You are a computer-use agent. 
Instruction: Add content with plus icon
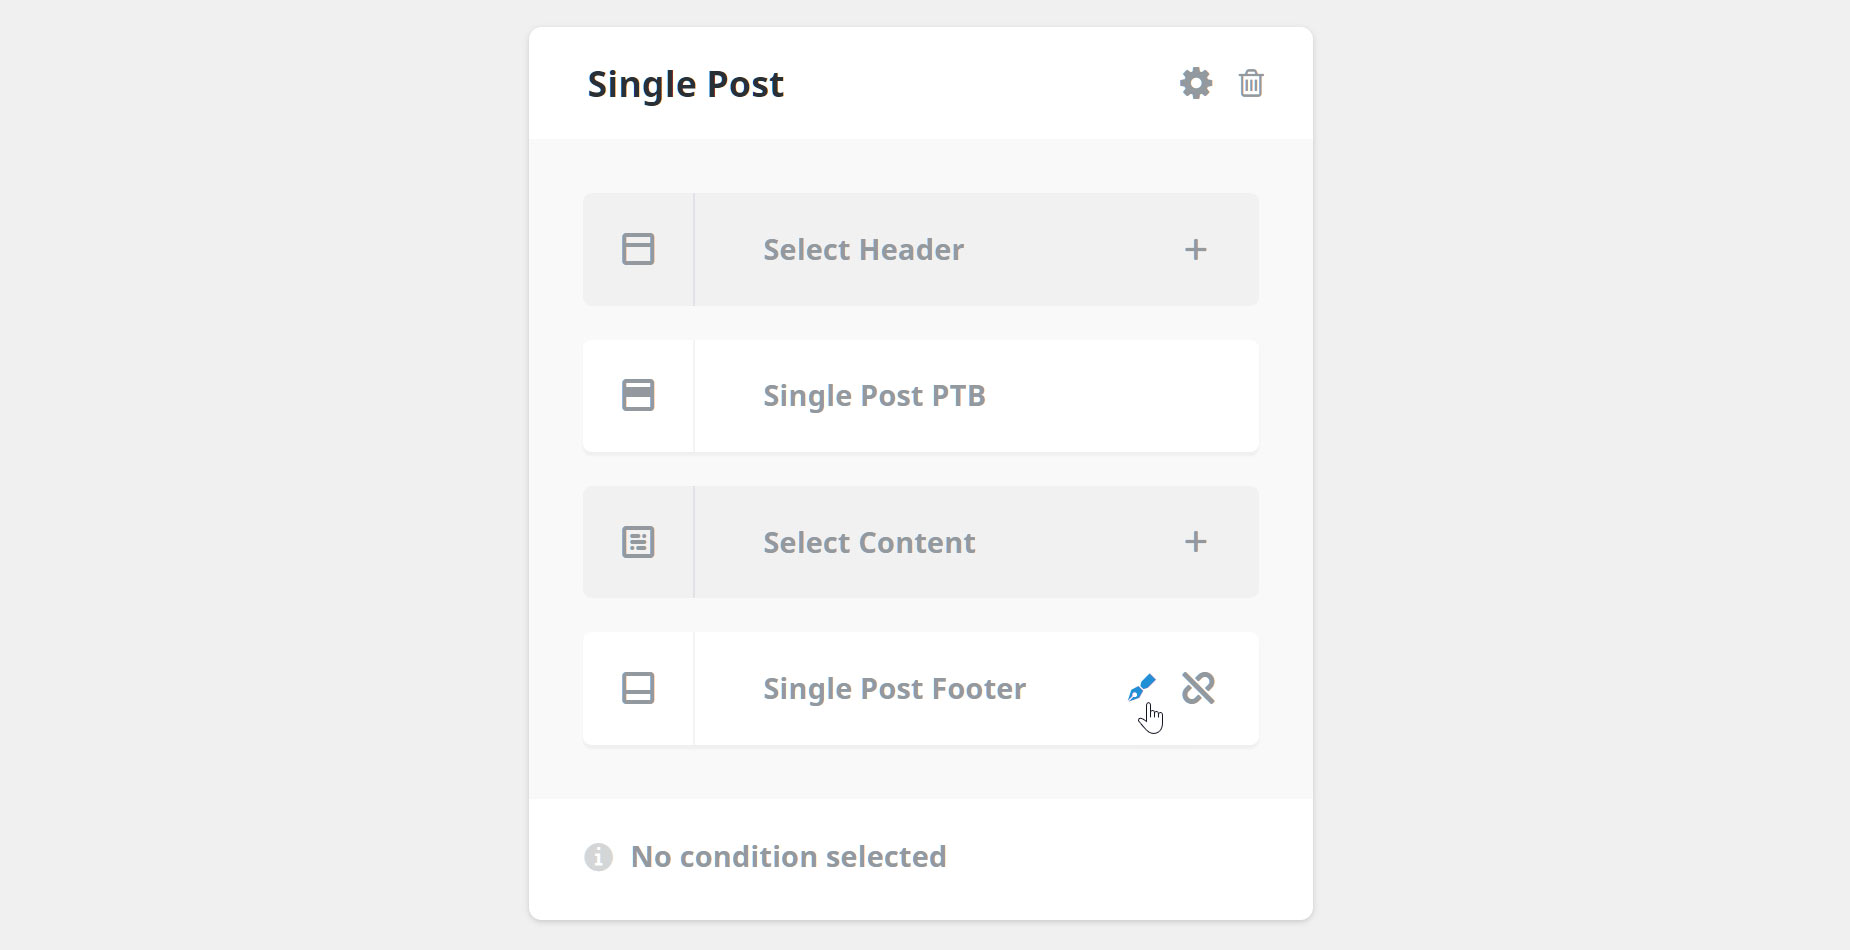[x=1195, y=542]
